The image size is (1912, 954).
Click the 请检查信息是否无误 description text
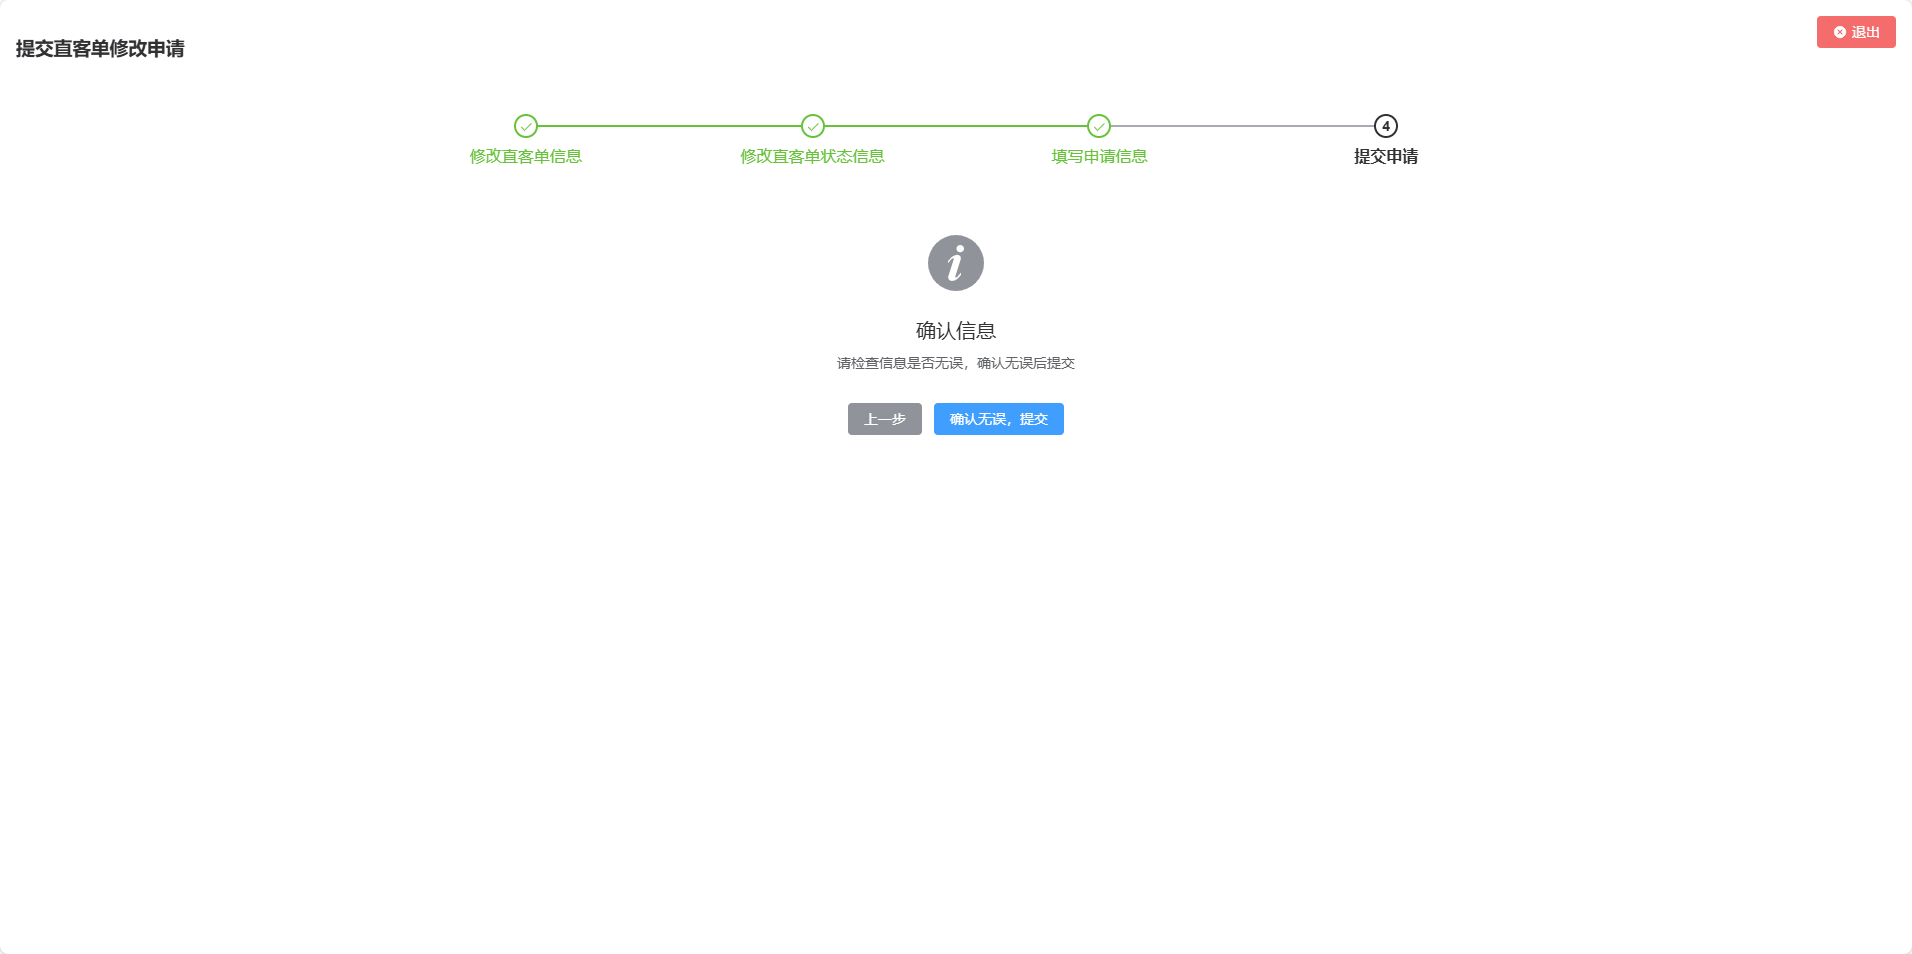[x=900, y=363]
